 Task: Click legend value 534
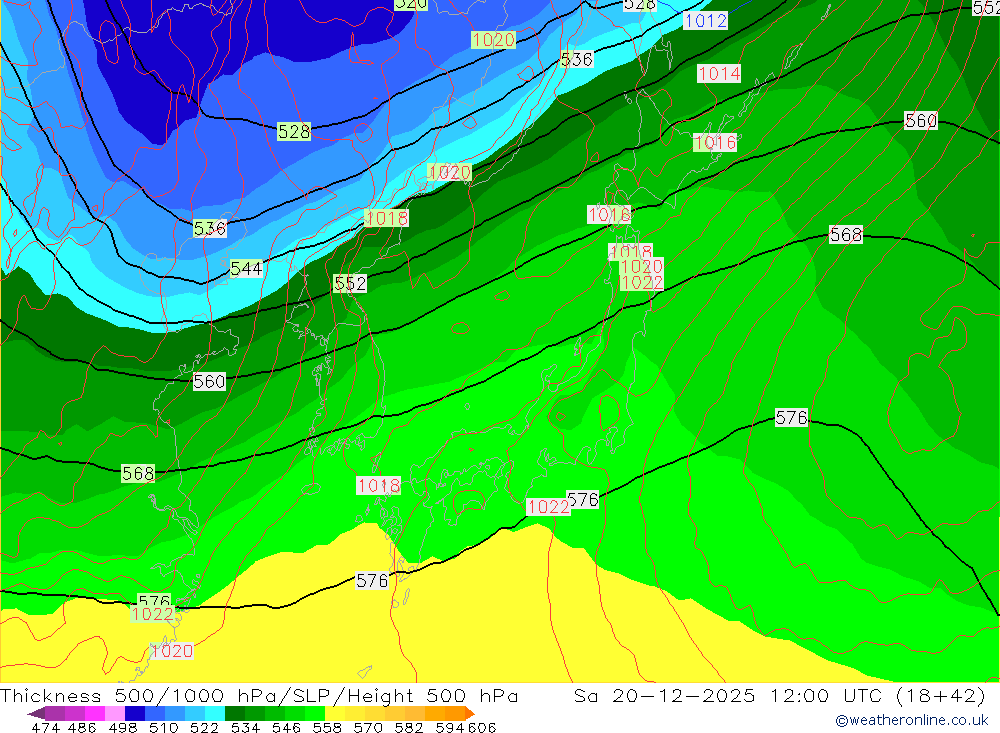pyautogui.click(x=246, y=727)
